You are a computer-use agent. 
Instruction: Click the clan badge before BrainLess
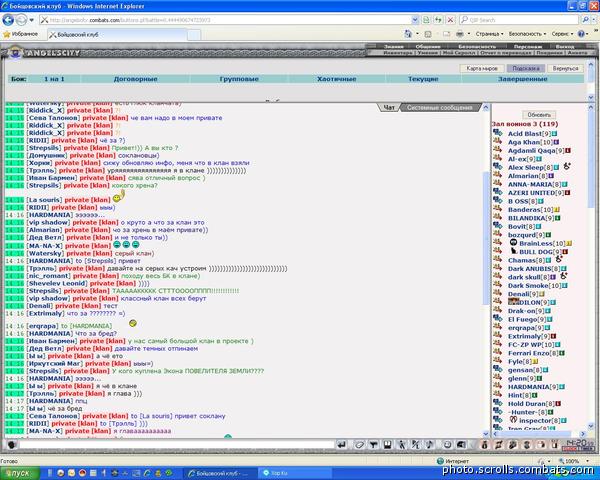coord(514,243)
